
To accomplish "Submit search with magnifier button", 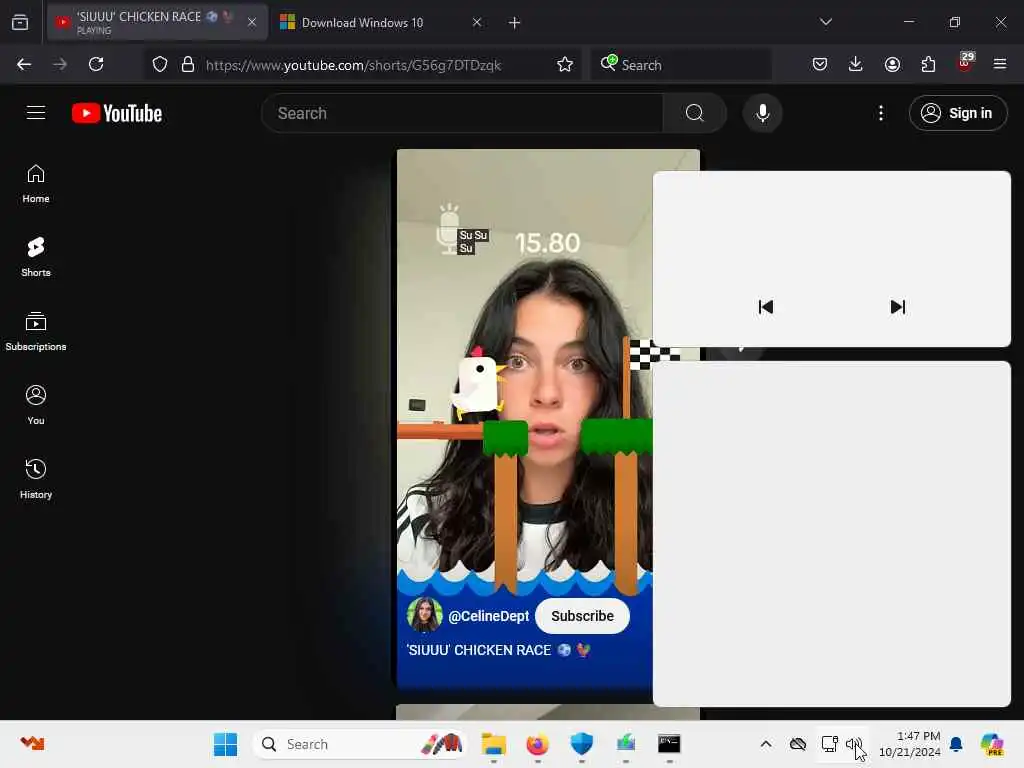I will (x=695, y=114).
